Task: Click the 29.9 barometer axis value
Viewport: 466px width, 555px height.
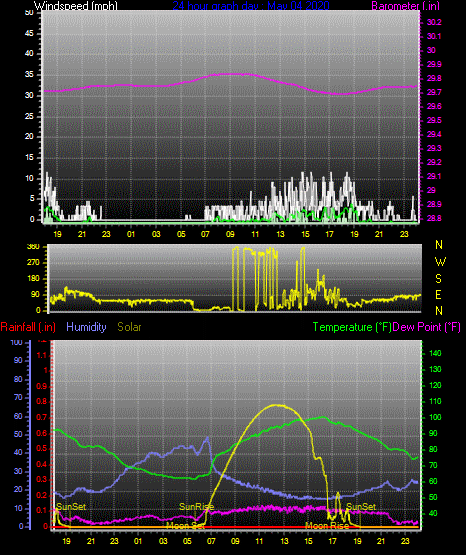Action: click(434, 64)
